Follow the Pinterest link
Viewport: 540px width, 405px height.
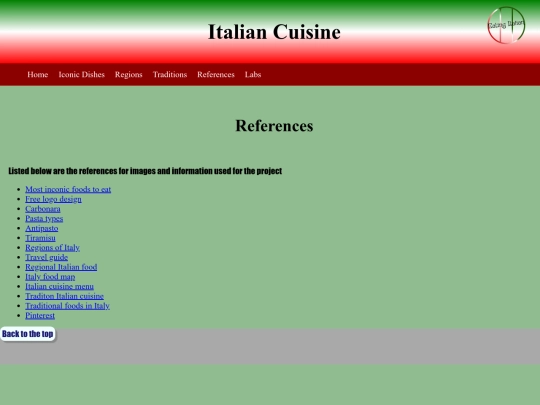tap(40, 315)
